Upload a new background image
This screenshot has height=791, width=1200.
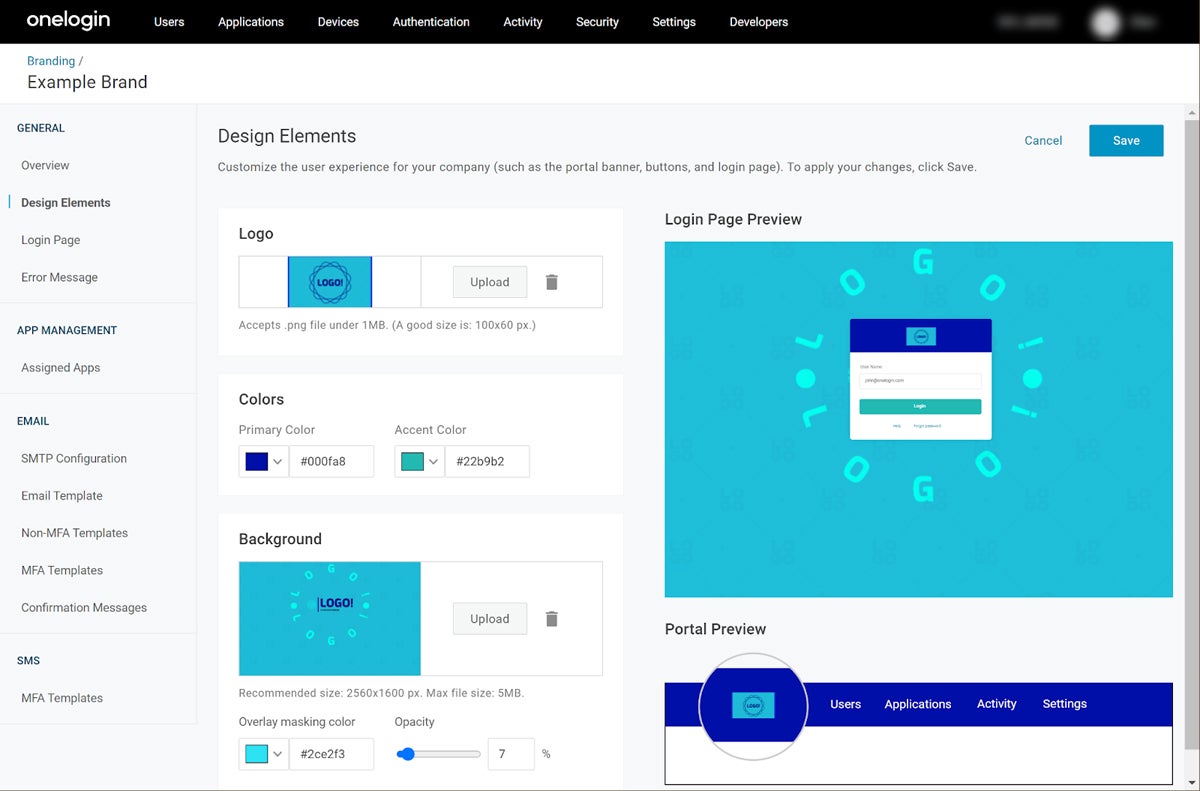489,619
